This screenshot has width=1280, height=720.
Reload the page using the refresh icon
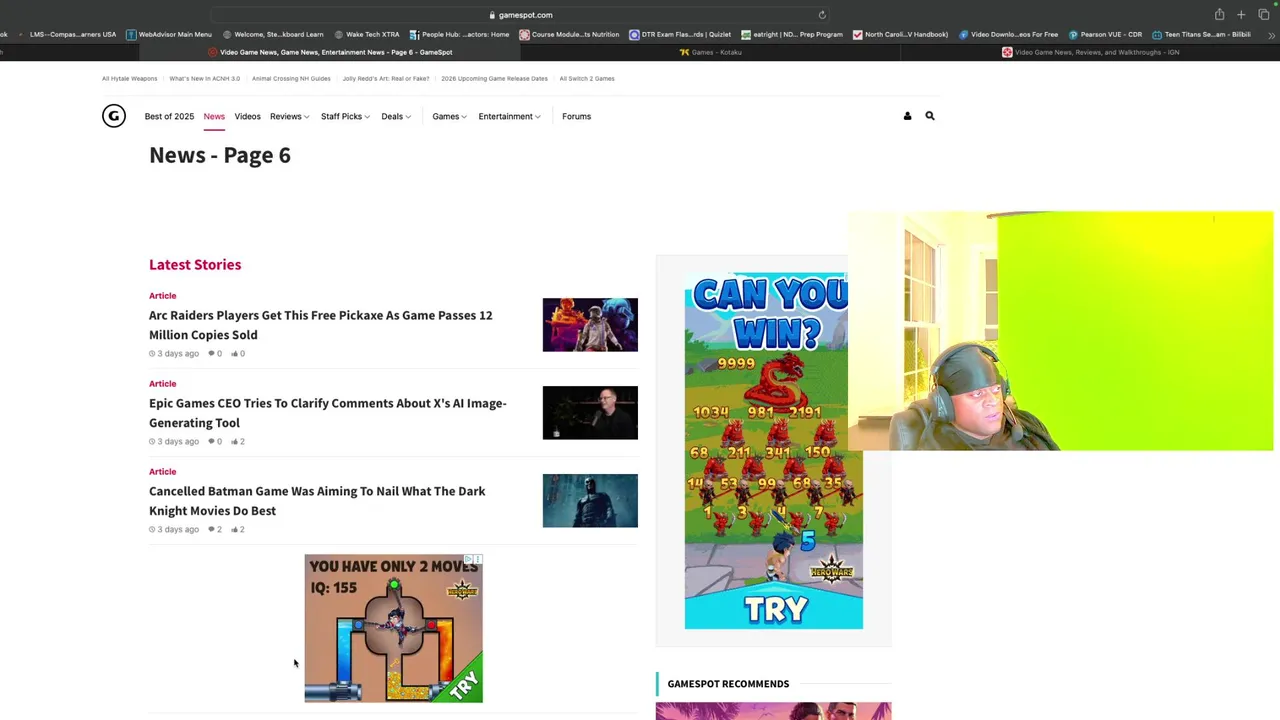pos(822,15)
